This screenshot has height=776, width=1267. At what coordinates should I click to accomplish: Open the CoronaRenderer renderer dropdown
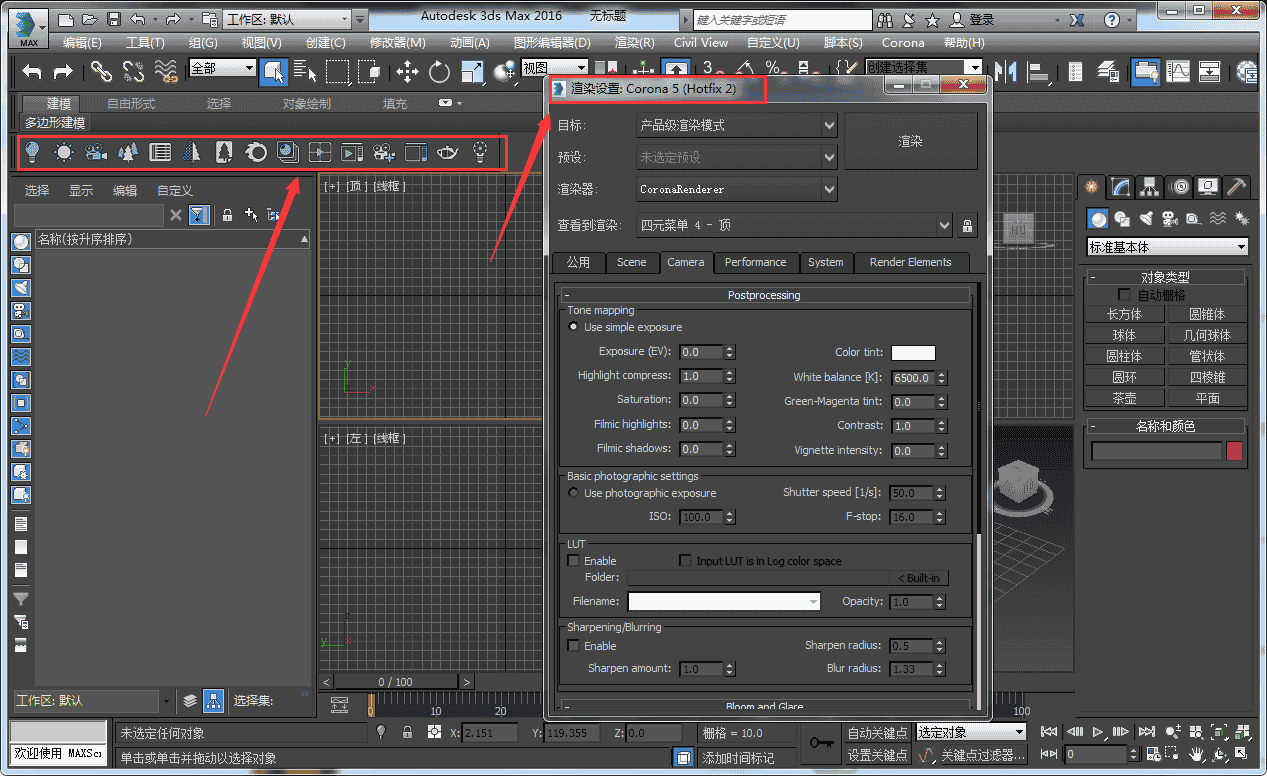737,189
